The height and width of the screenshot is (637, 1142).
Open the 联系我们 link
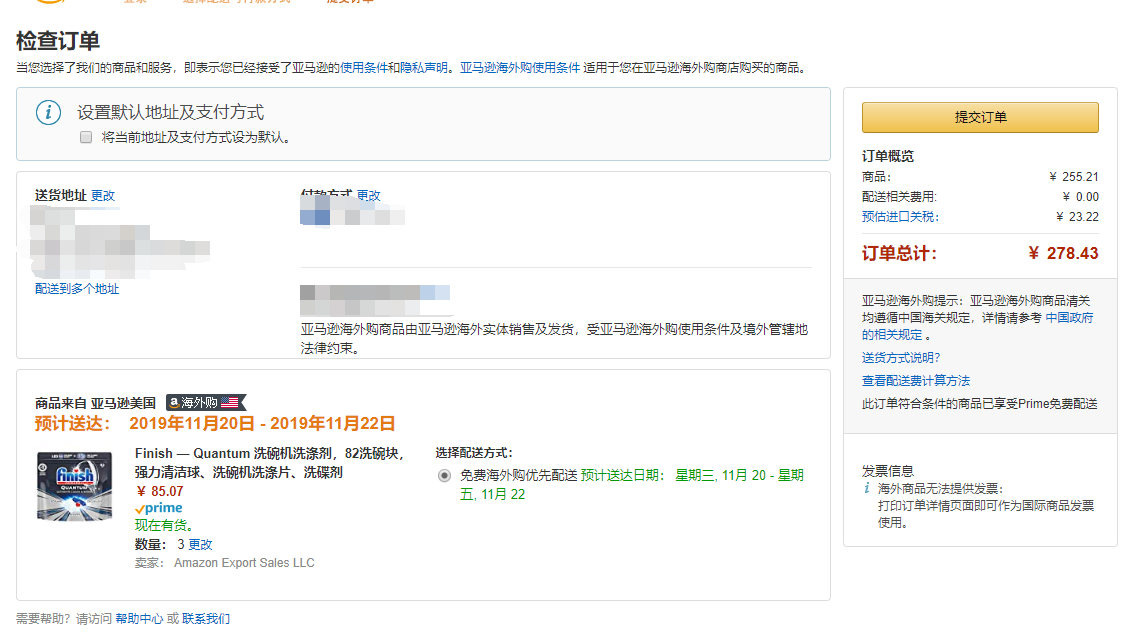click(206, 619)
